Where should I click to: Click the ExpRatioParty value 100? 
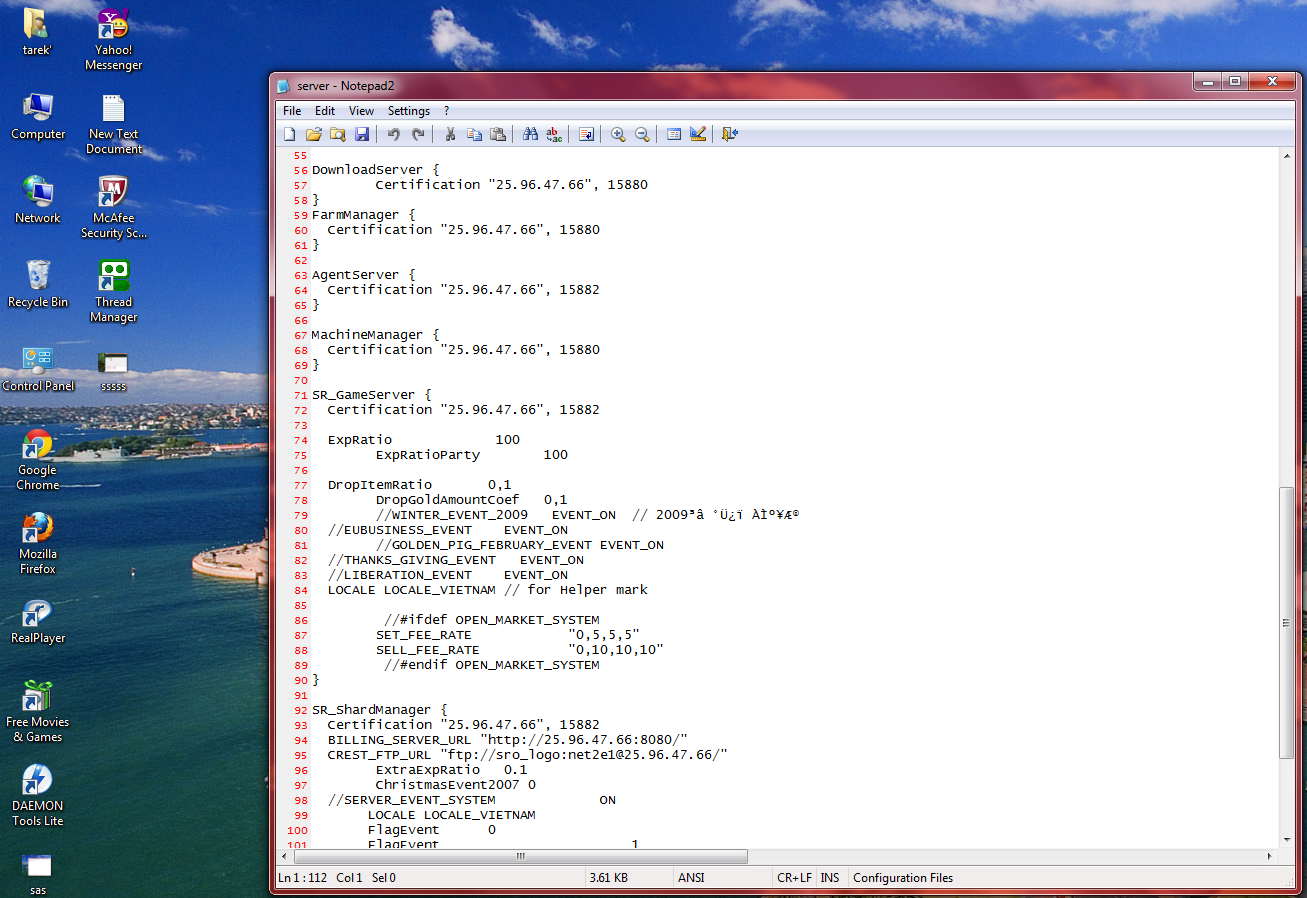(x=555, y=455)
